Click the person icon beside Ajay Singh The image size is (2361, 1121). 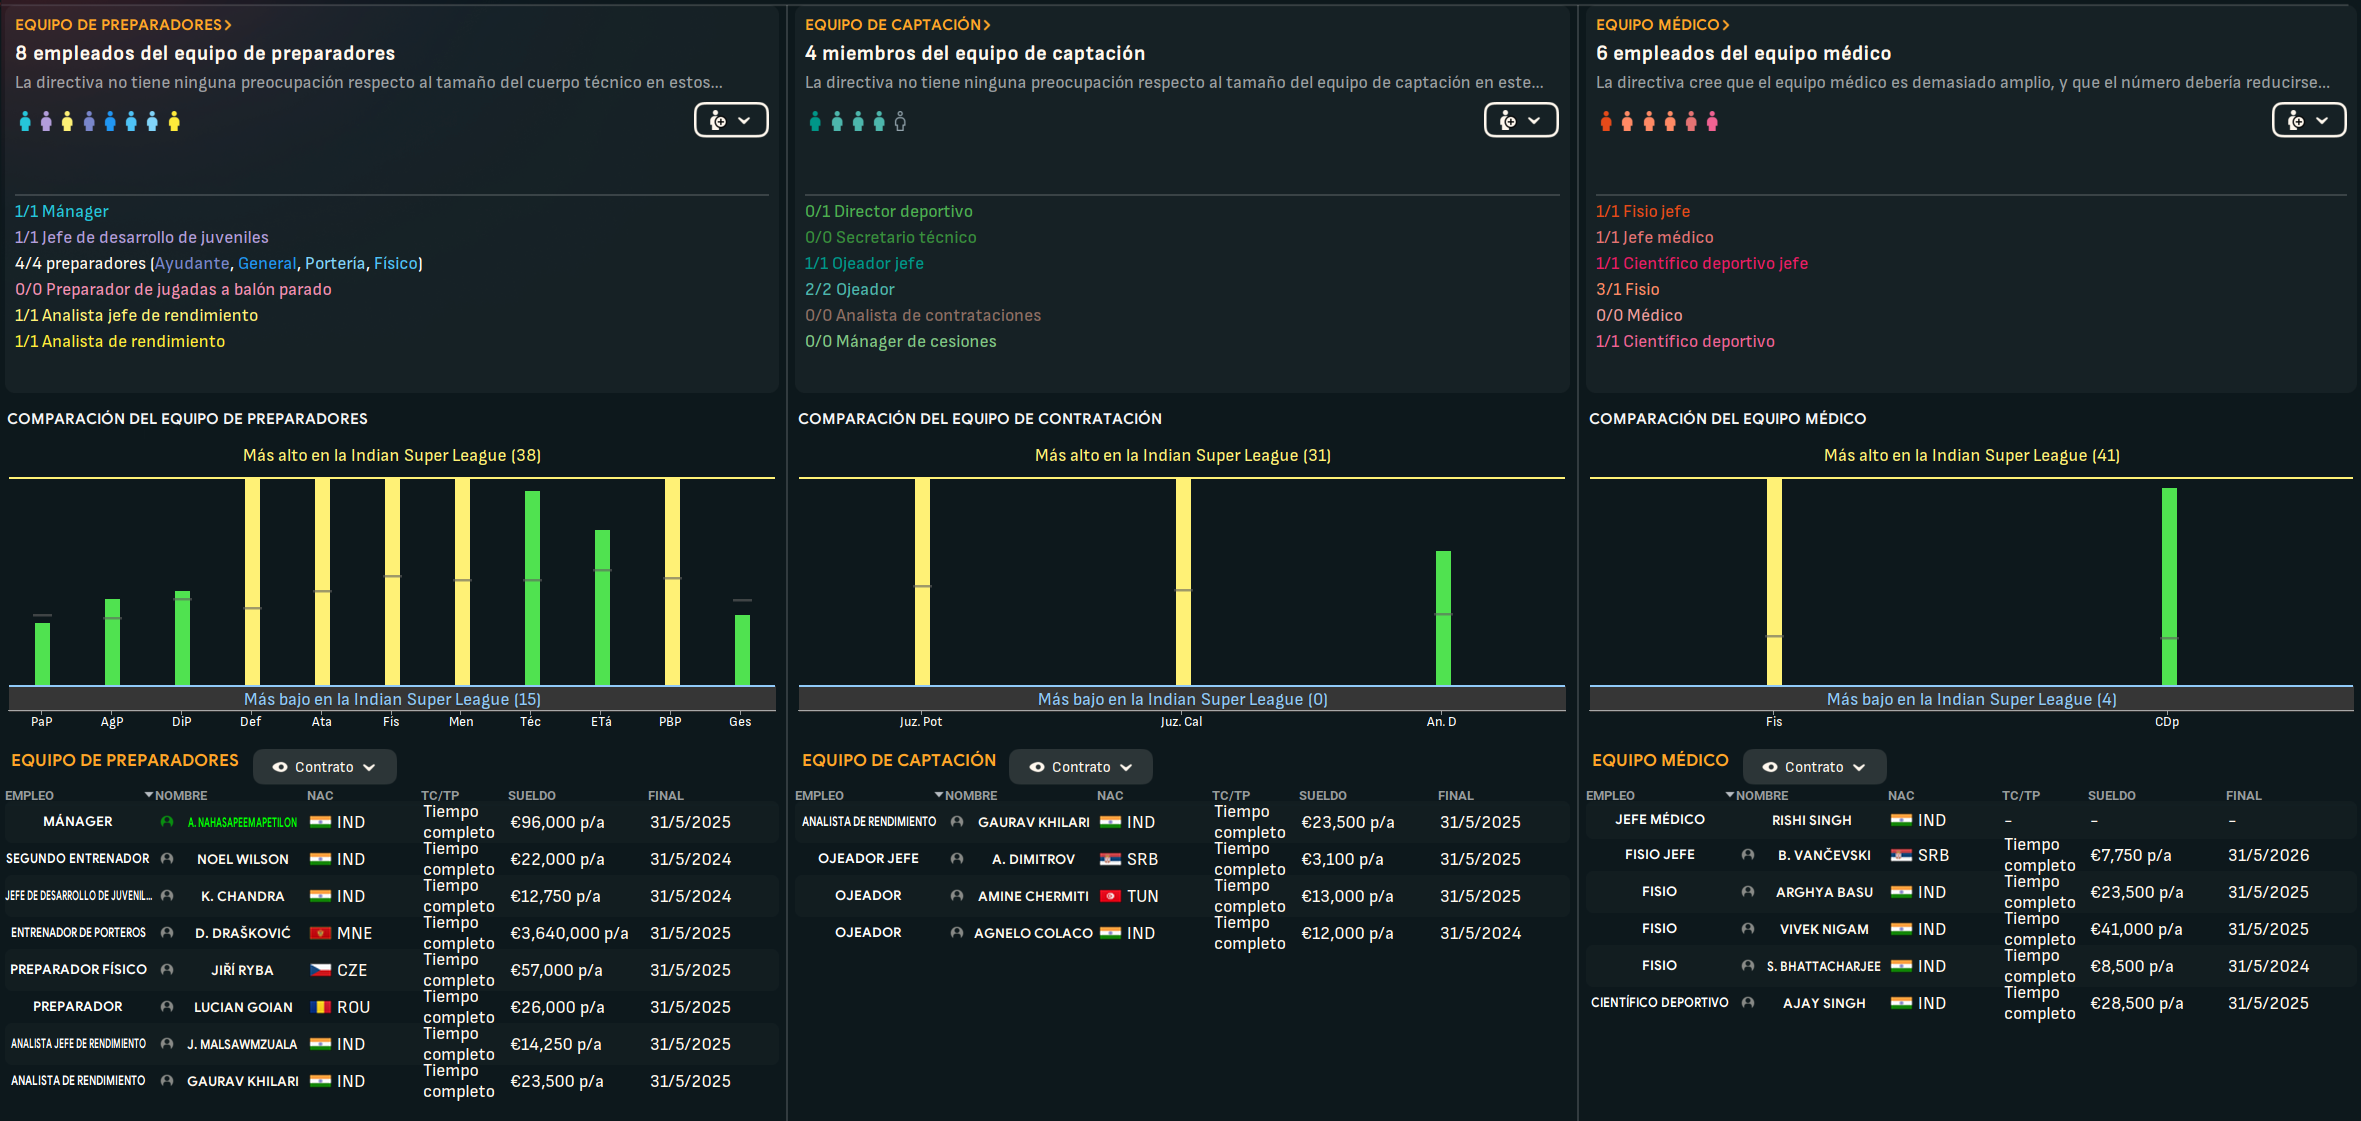click(1748, 1003)
